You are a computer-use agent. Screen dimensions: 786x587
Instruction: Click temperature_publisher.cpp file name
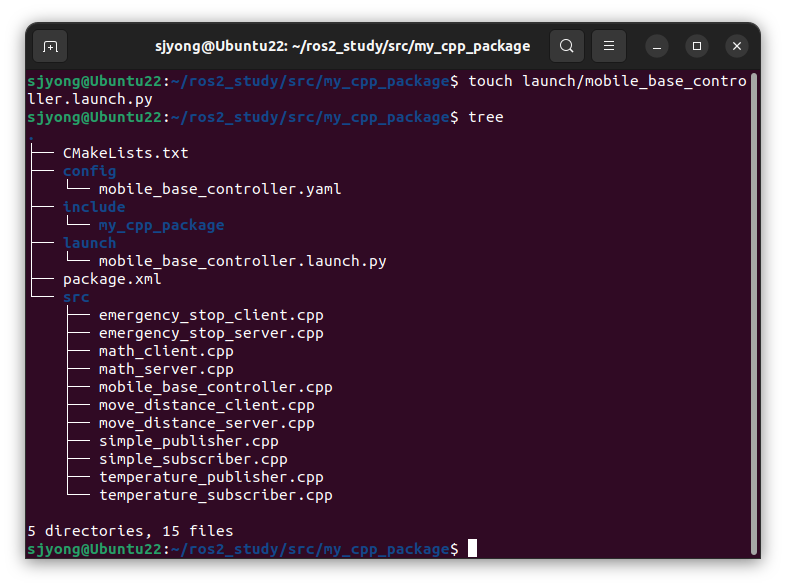point(211,477)
